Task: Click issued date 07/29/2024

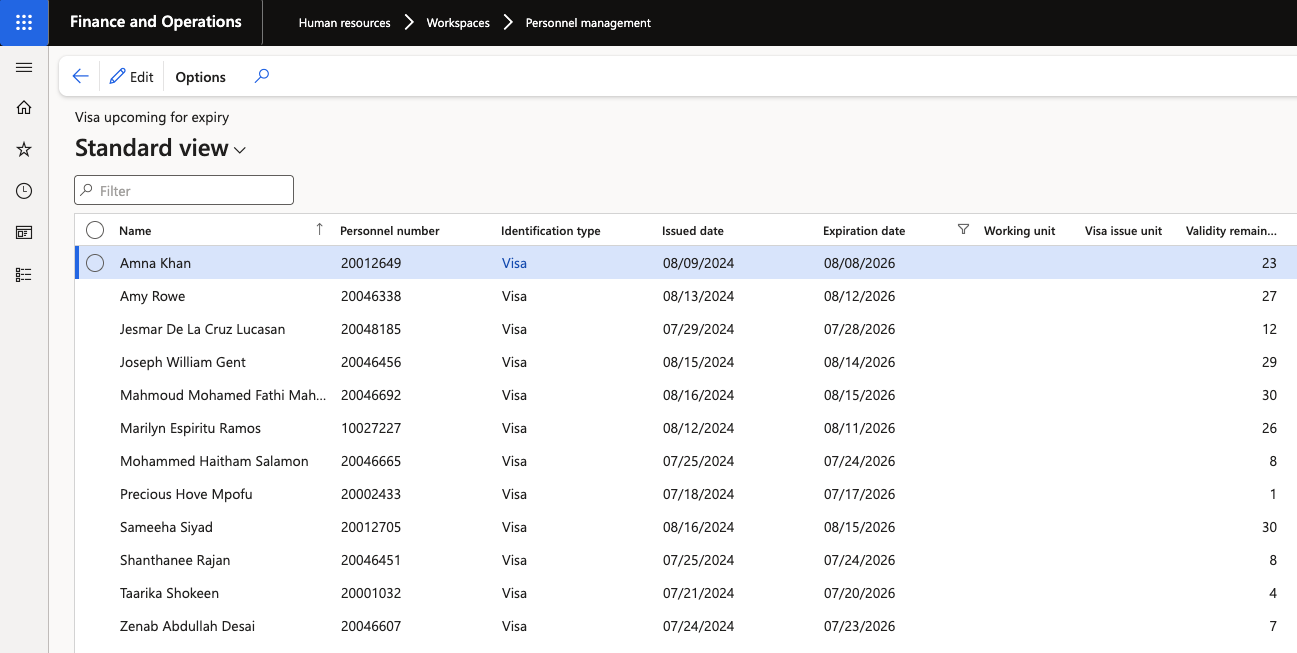Action: [x=698, y=329]
